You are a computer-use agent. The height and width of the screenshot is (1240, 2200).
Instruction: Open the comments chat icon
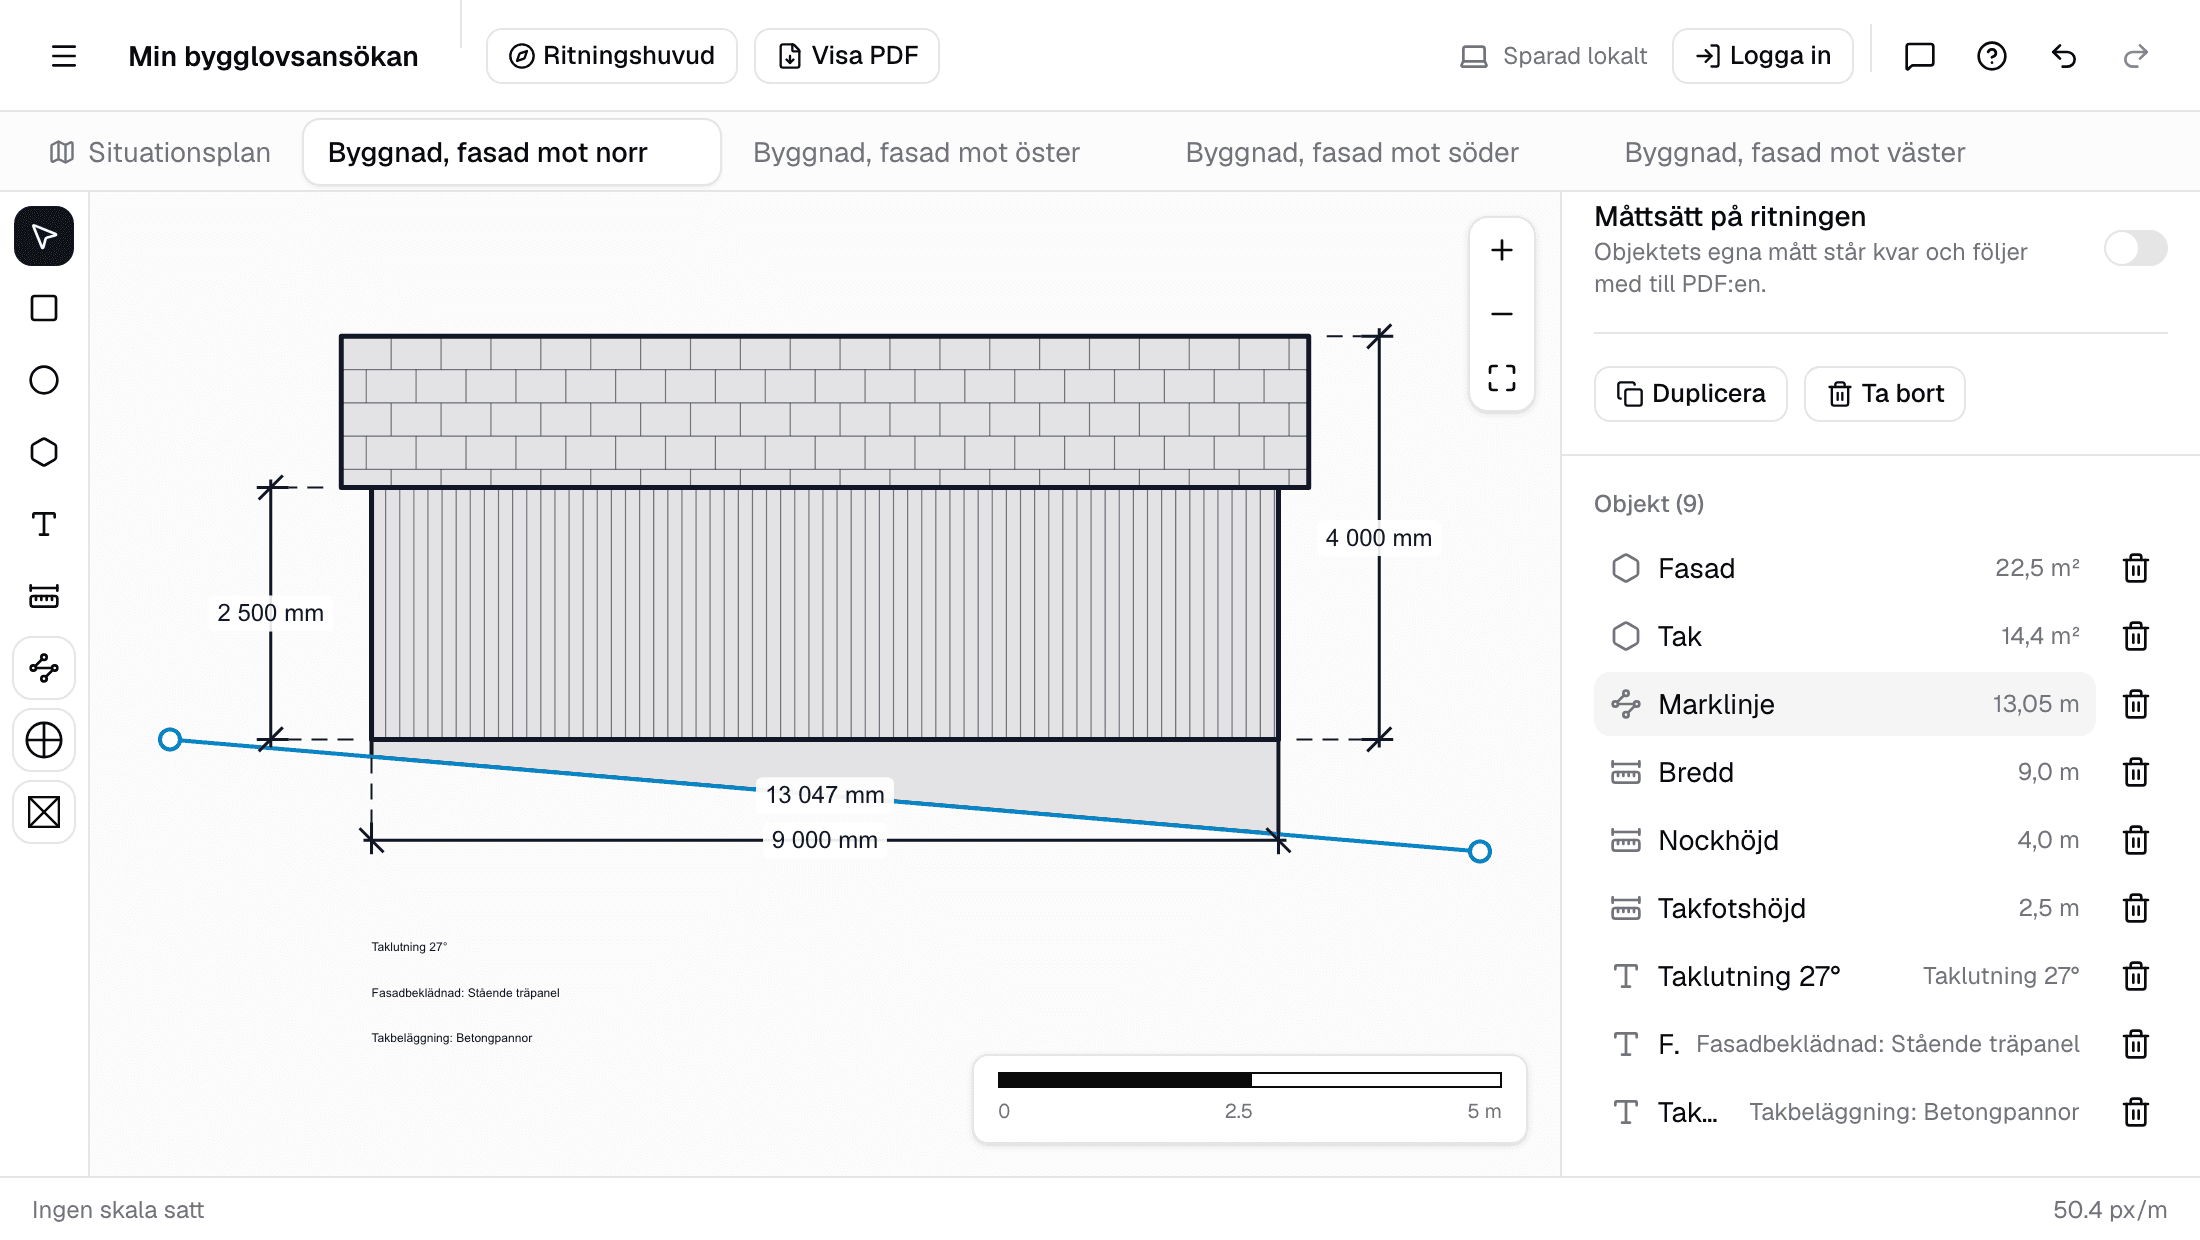pyautogui.click(x=1920, y=56)
